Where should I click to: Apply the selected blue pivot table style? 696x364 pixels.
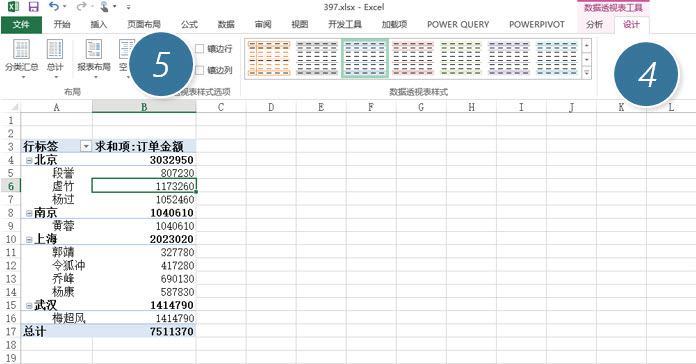365,58
